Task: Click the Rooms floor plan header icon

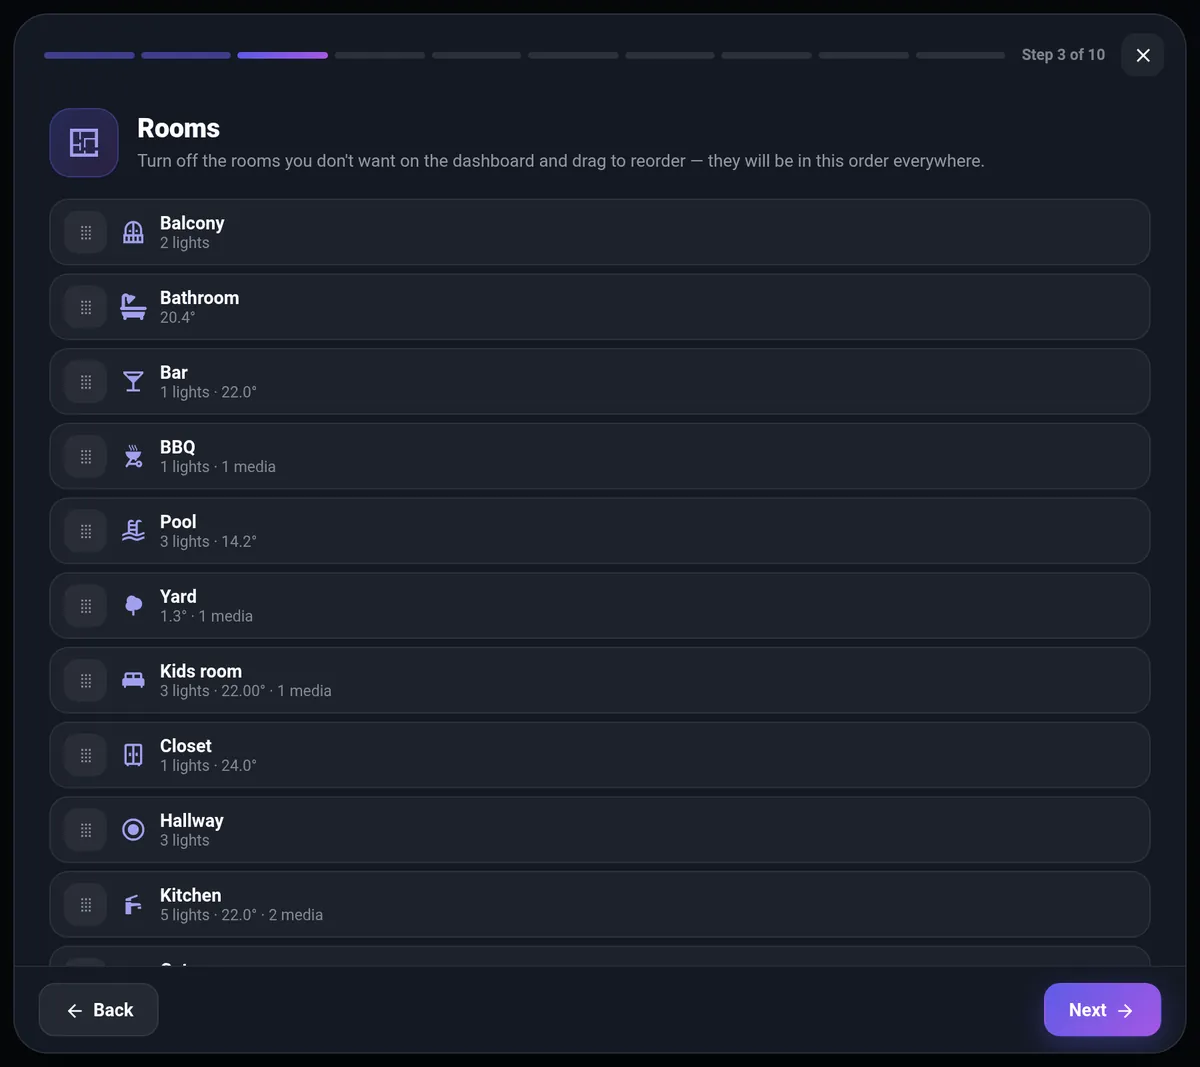Action: (x=84, y=143)
